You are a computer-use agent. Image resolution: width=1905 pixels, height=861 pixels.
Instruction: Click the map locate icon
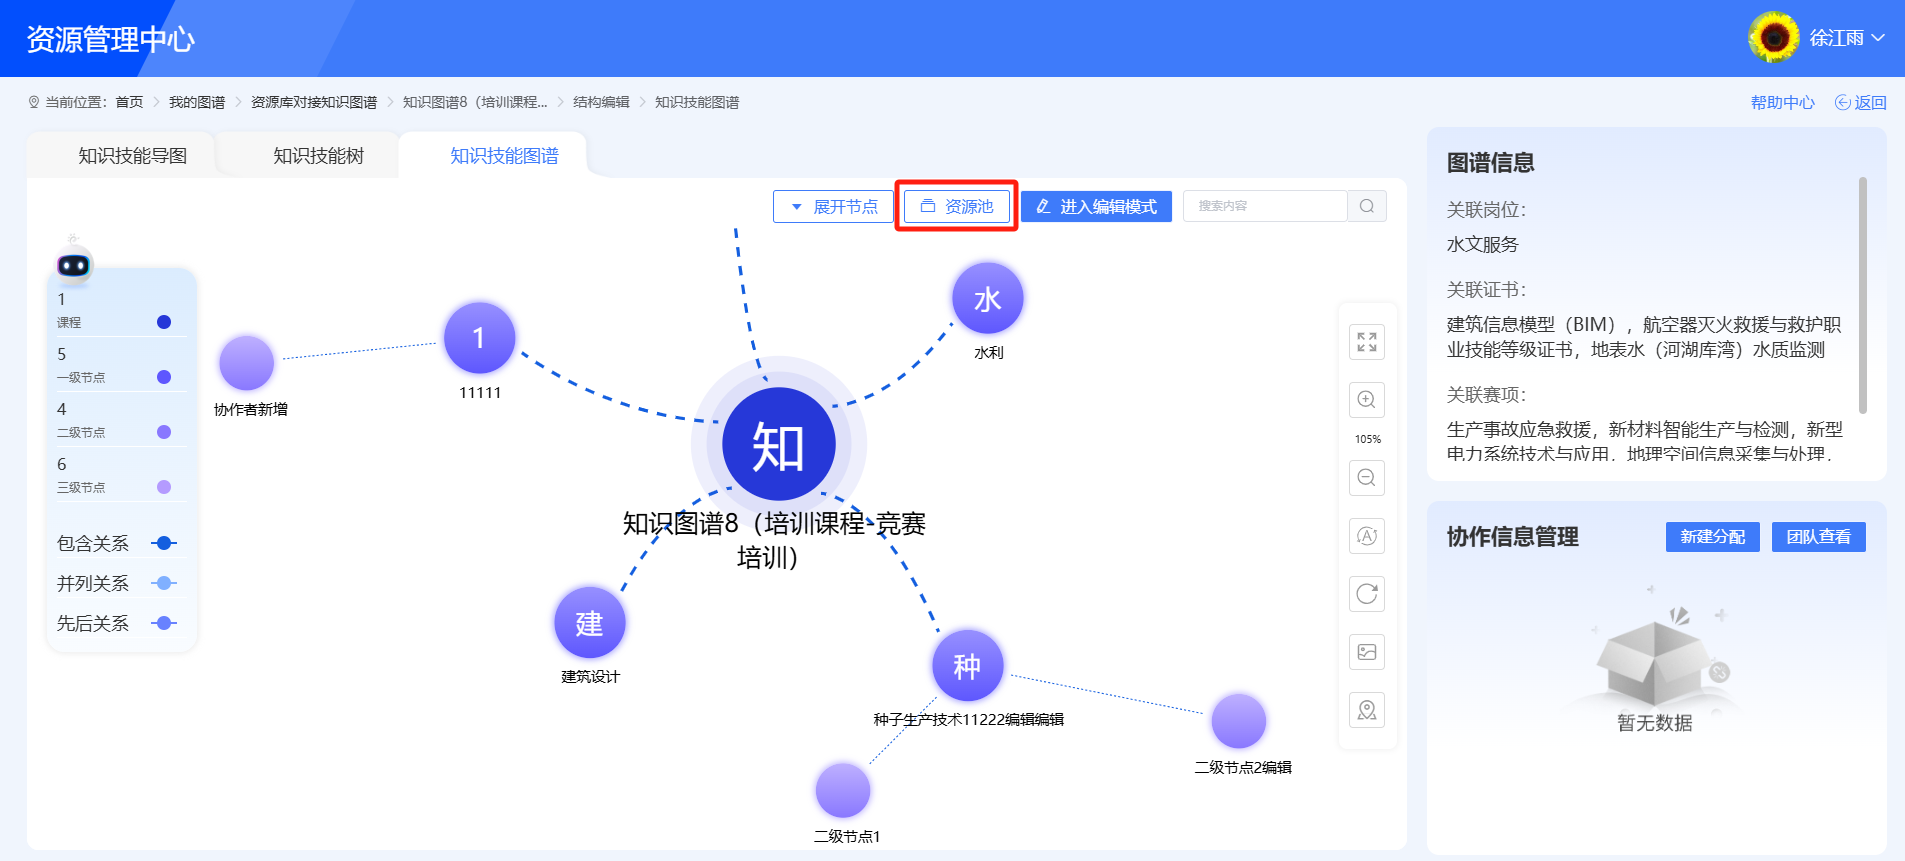click(1367, 710)
